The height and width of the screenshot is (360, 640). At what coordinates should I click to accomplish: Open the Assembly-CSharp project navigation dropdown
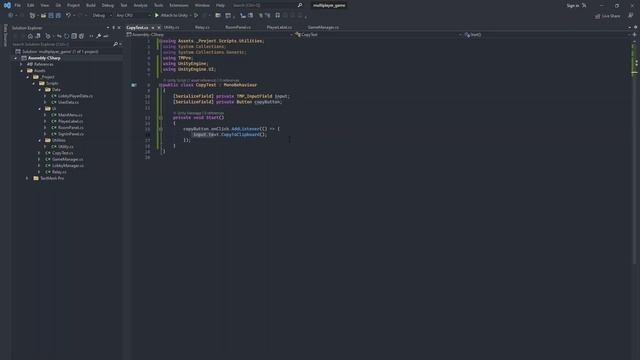point(209,35)
